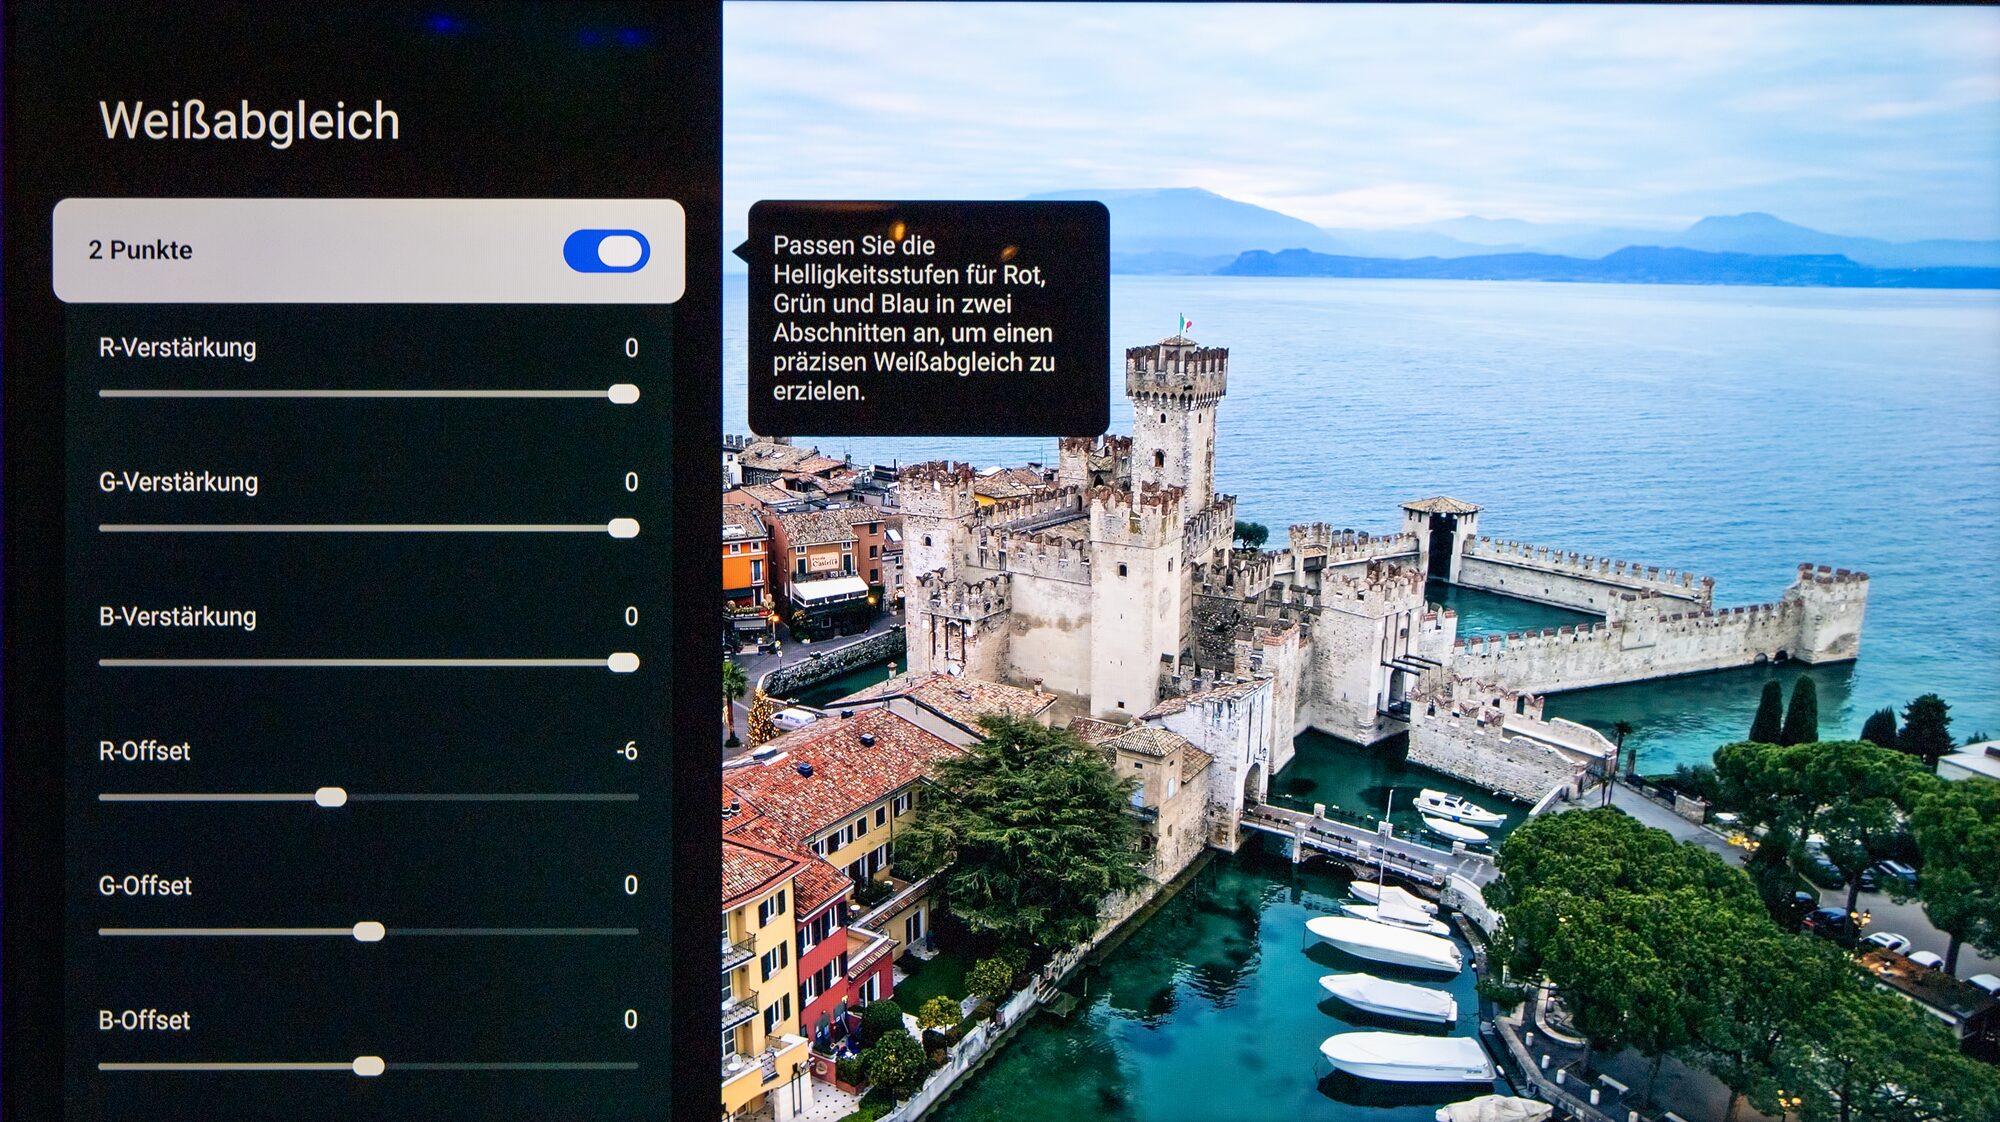Select the G-Offset setting label

(145, 886)
